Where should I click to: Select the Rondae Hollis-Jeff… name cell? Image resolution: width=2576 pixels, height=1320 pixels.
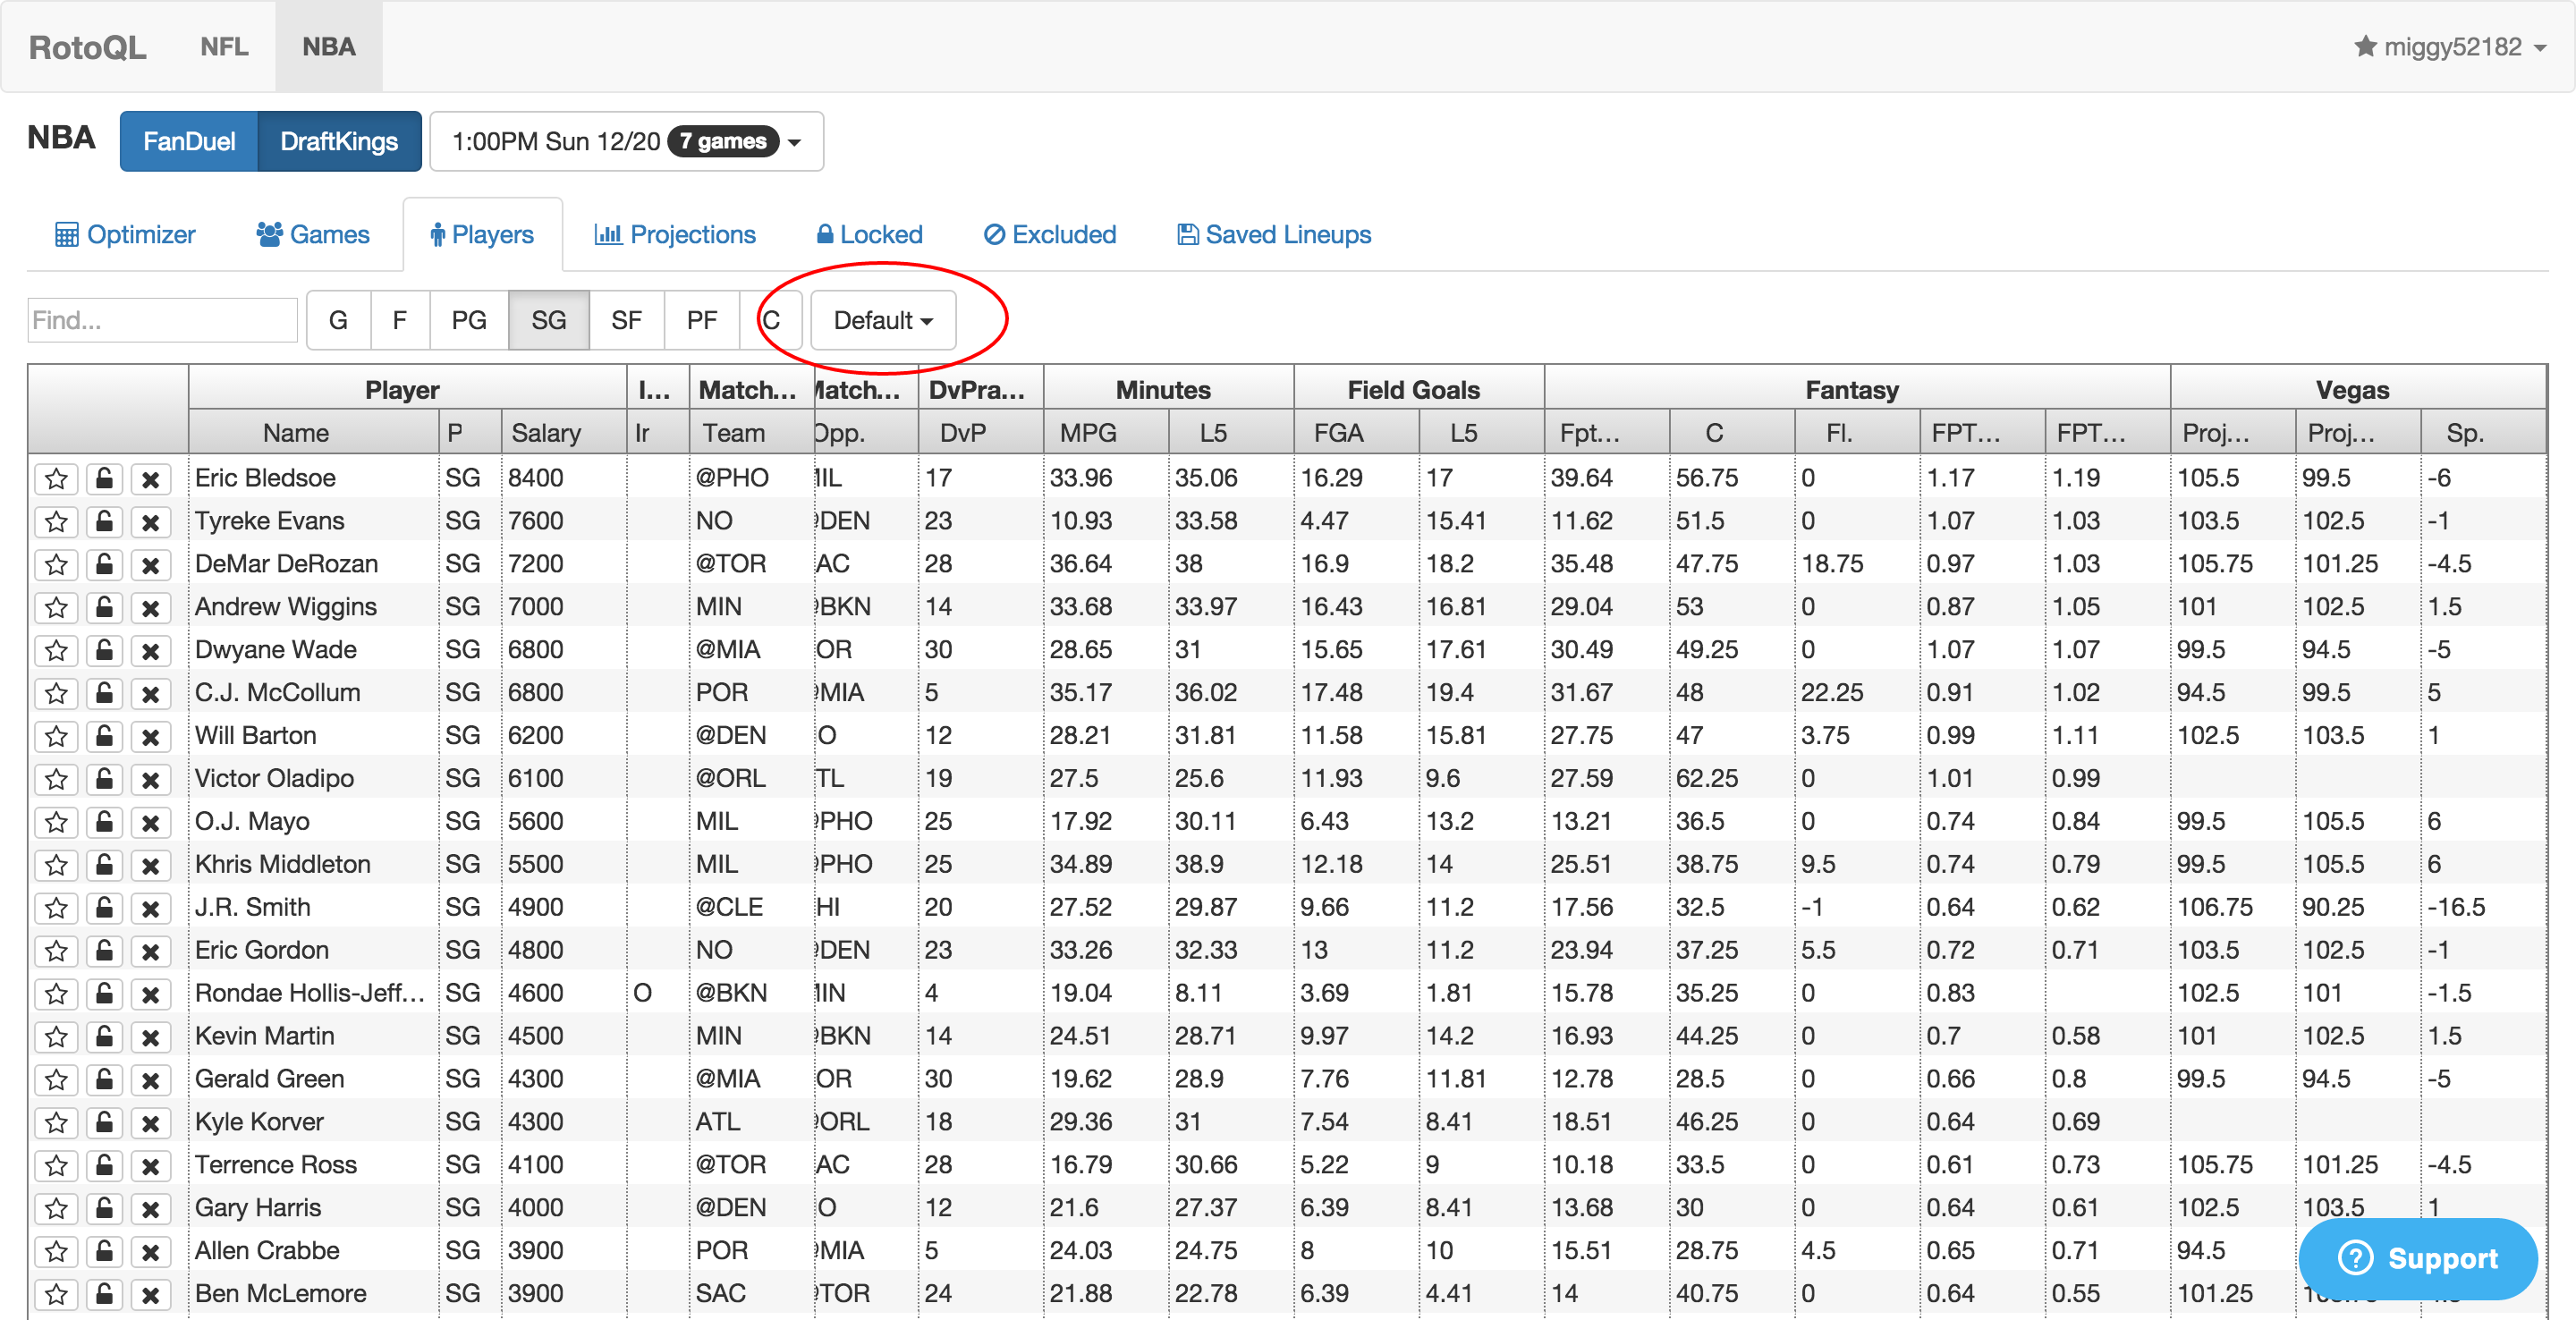tap(313, 993)
